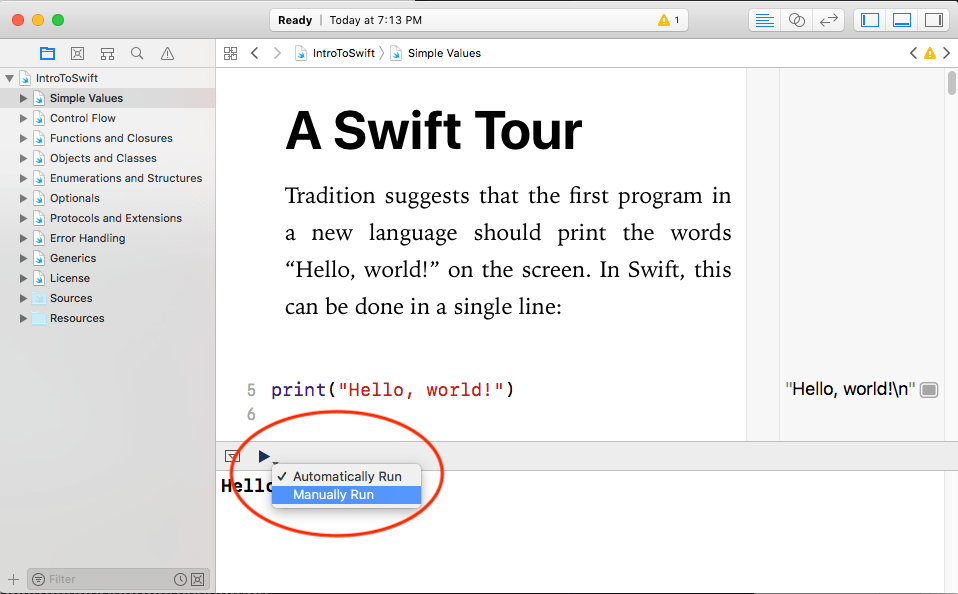Click Simple Values in jump bar

436,53
